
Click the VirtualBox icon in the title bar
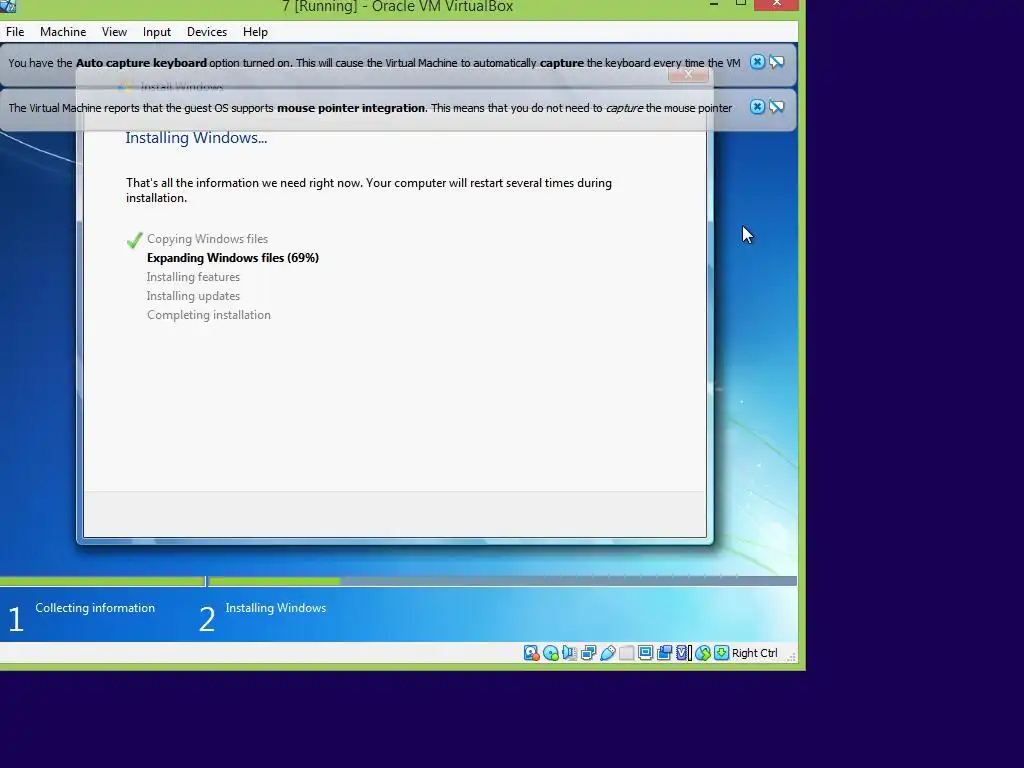[x=8, y=6]
